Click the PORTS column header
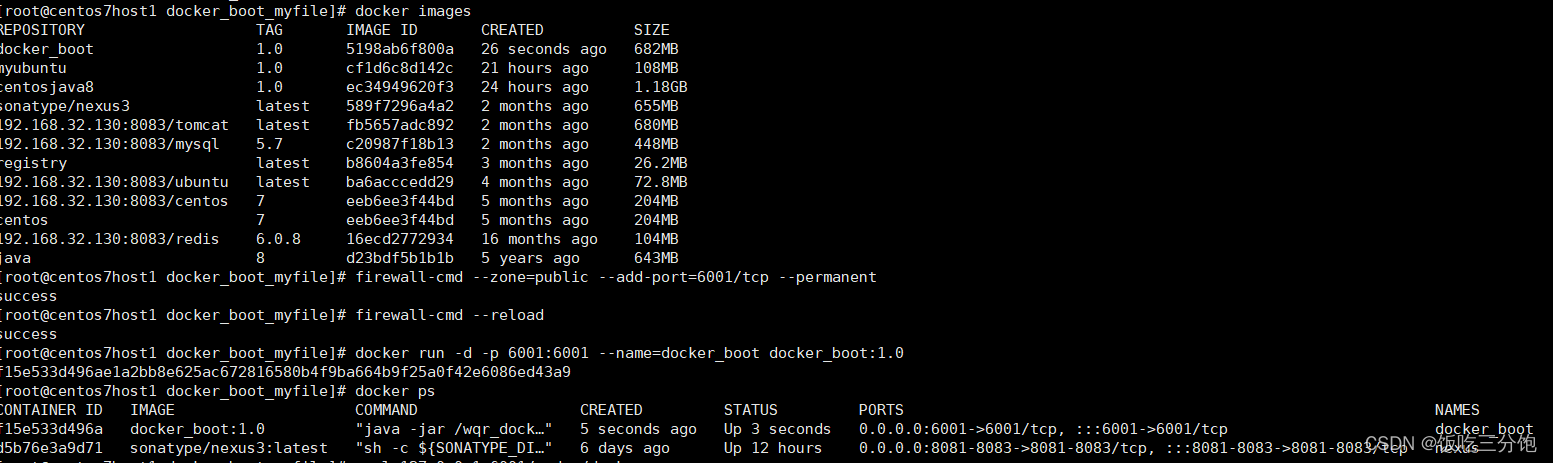1553x463 pixels. tap(881, 410)
